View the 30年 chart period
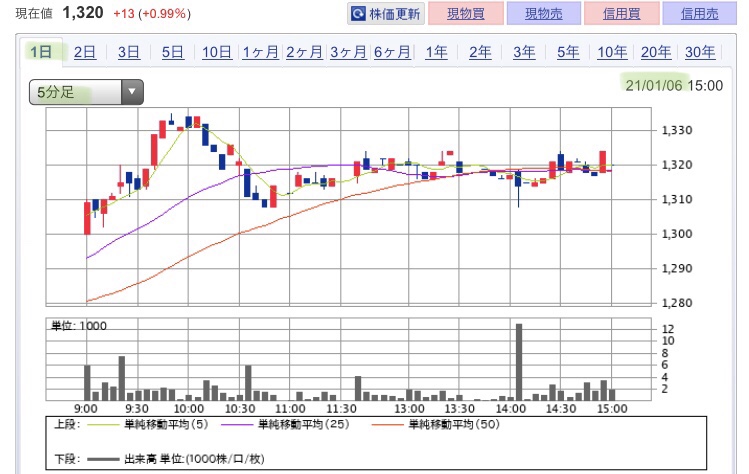Image resolution: width=749 pixels, height=474 pixels. click(x=700, y=52)
